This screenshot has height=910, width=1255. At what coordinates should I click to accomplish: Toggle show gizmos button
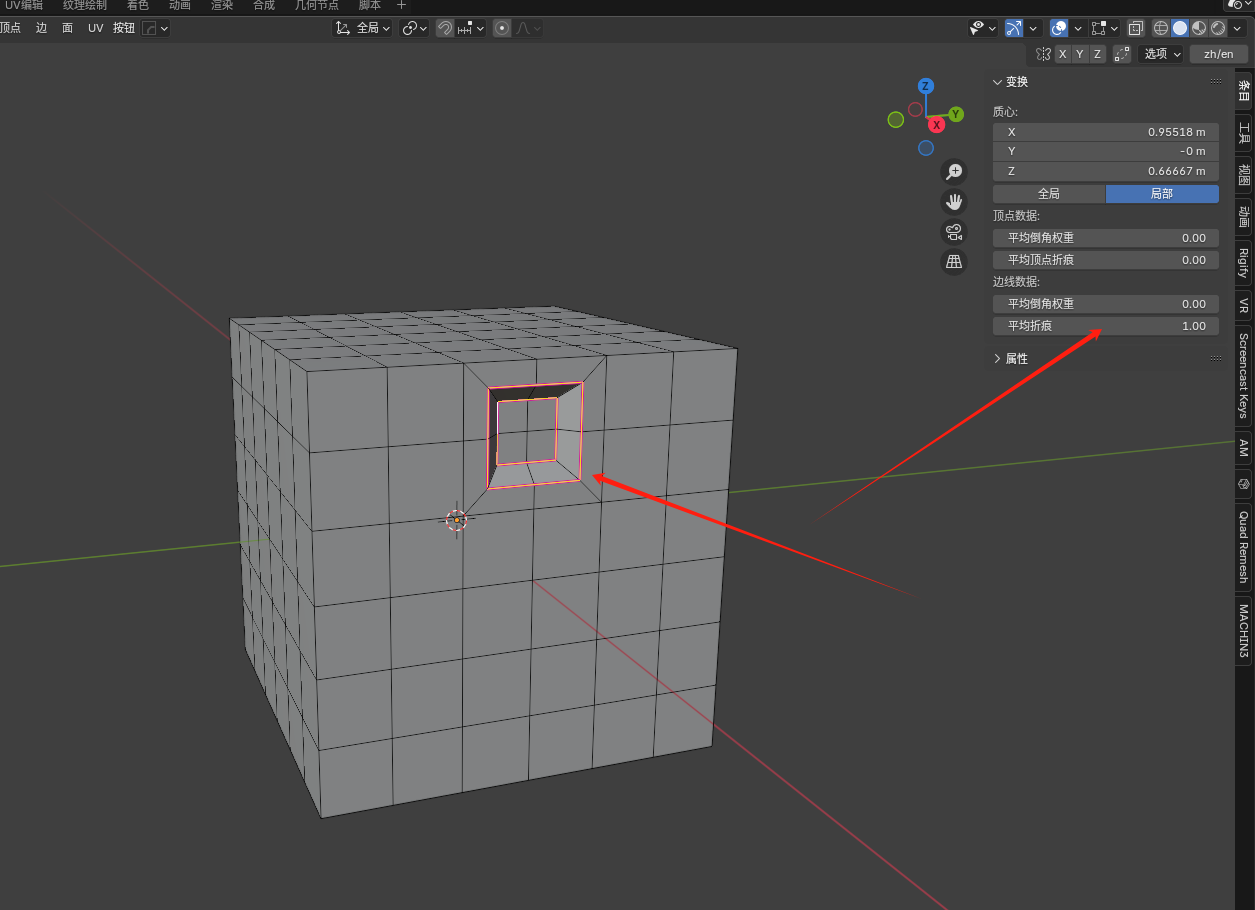(1014, 28)
